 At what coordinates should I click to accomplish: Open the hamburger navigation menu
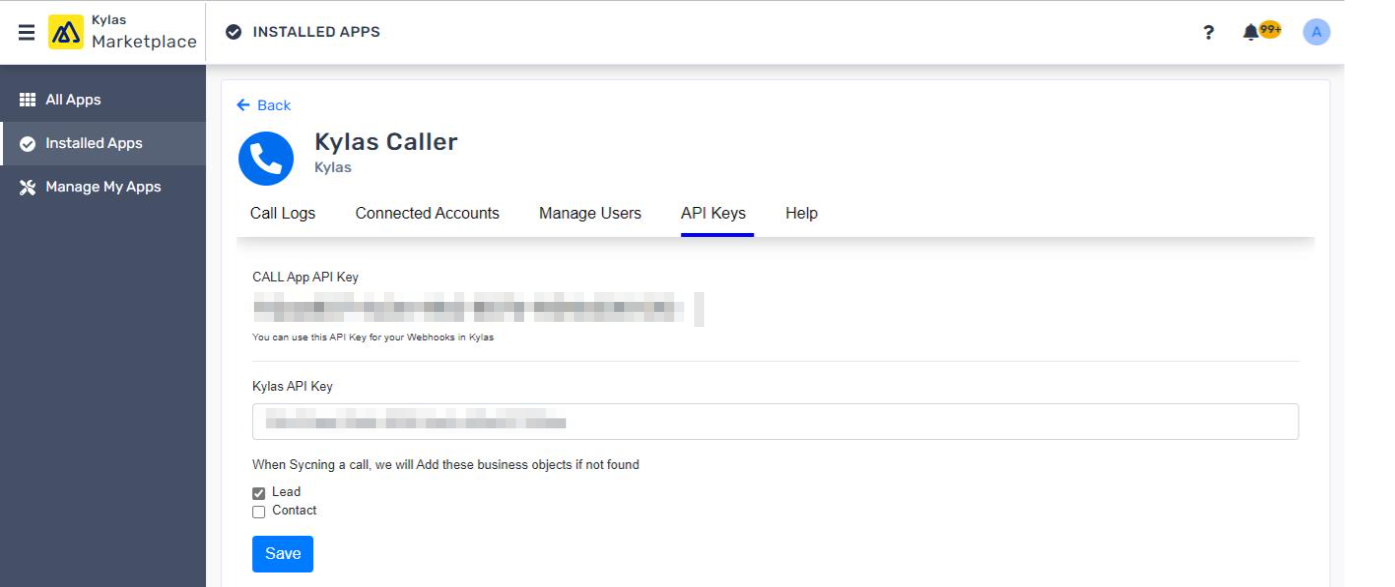[27, 32]
